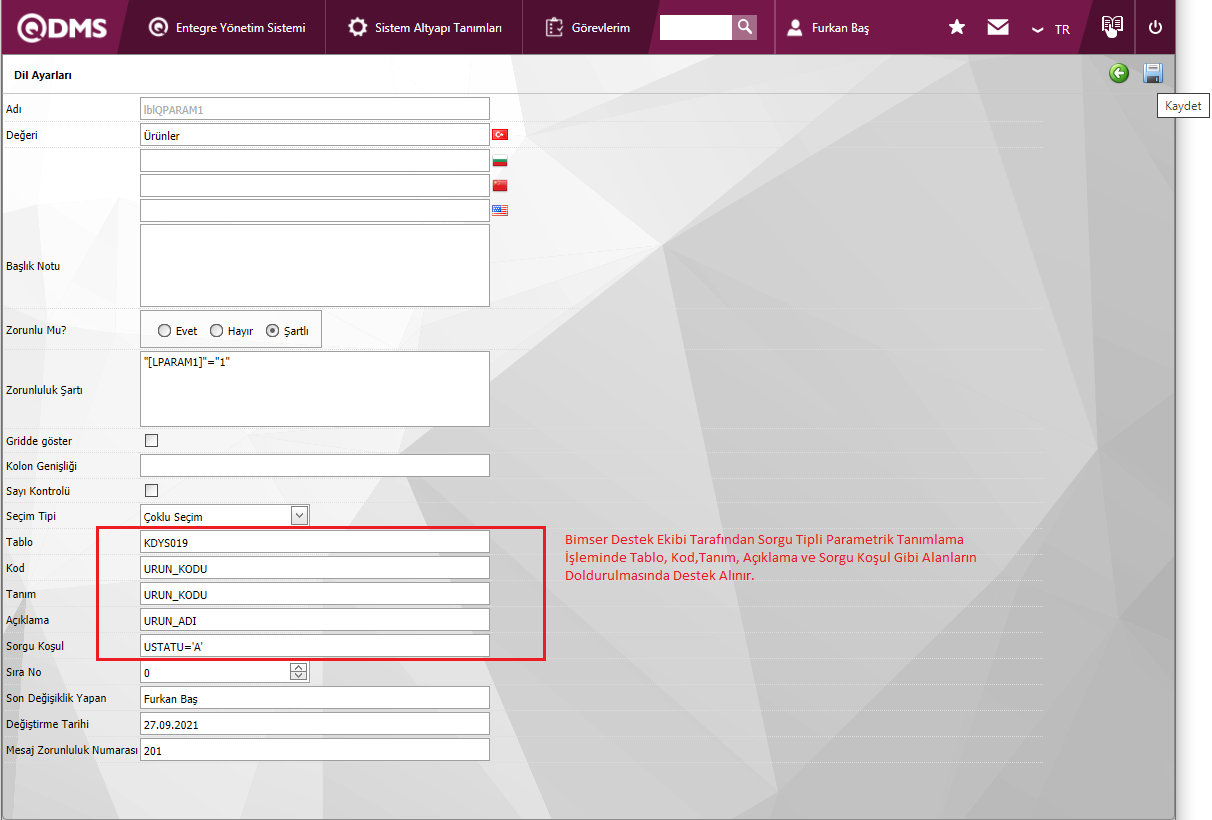
Task: Click the Görevlerim clipboard icon
Action: (555, 28)
